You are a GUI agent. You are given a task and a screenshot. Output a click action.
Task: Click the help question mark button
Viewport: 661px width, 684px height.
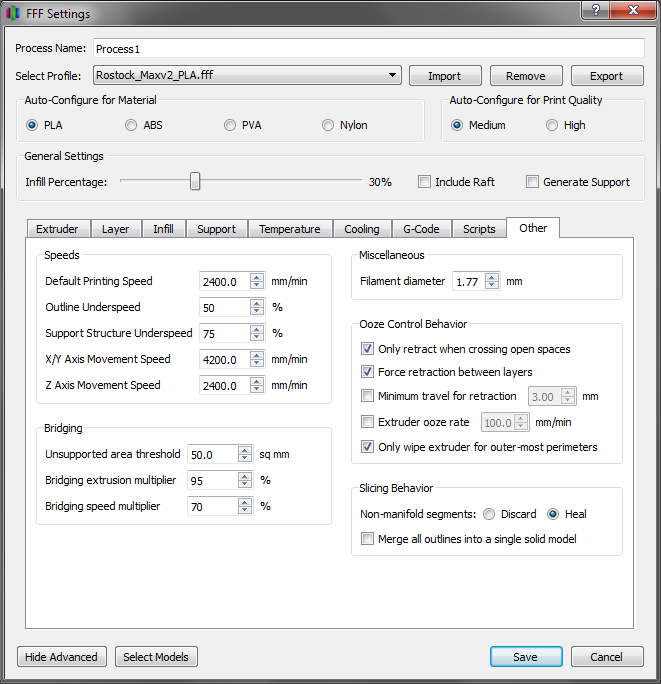[x=596, y=11]
